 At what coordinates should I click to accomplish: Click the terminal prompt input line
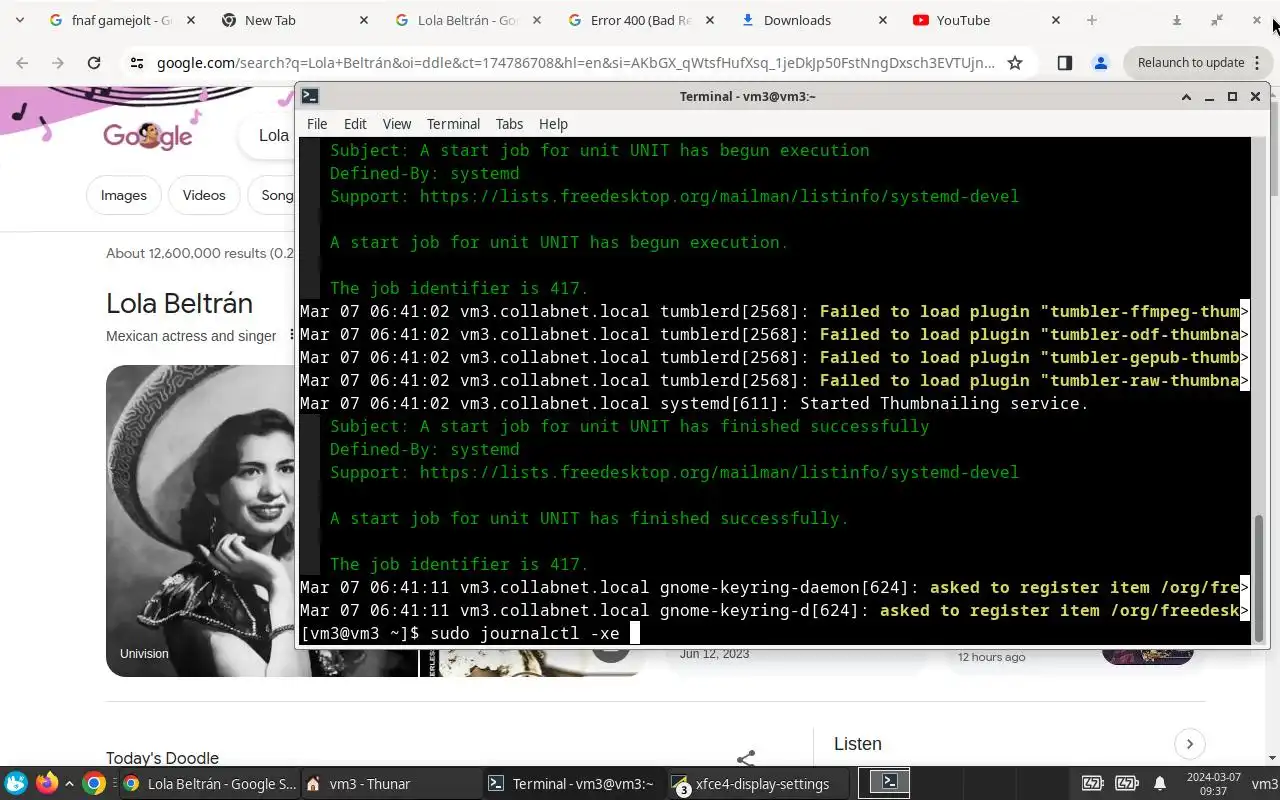(x=775, y=633)
